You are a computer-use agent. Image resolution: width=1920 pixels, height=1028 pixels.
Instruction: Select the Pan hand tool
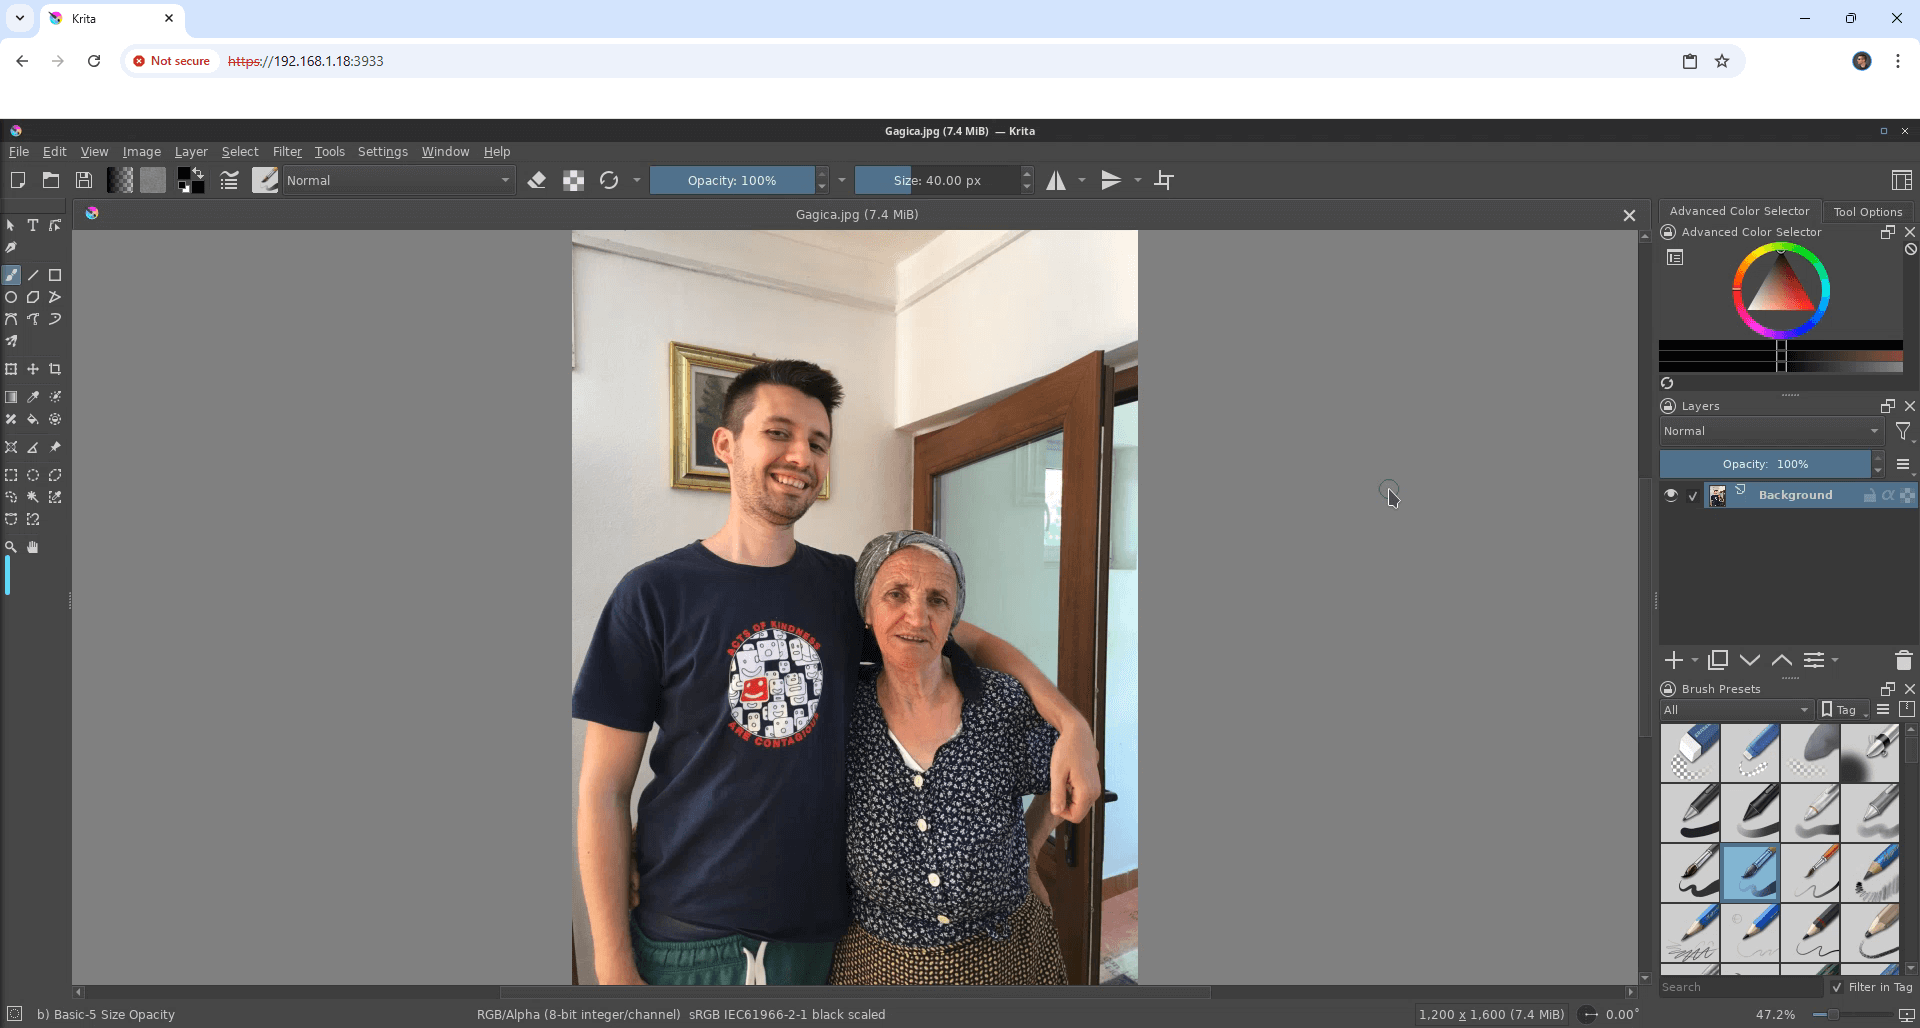[33, 547]
